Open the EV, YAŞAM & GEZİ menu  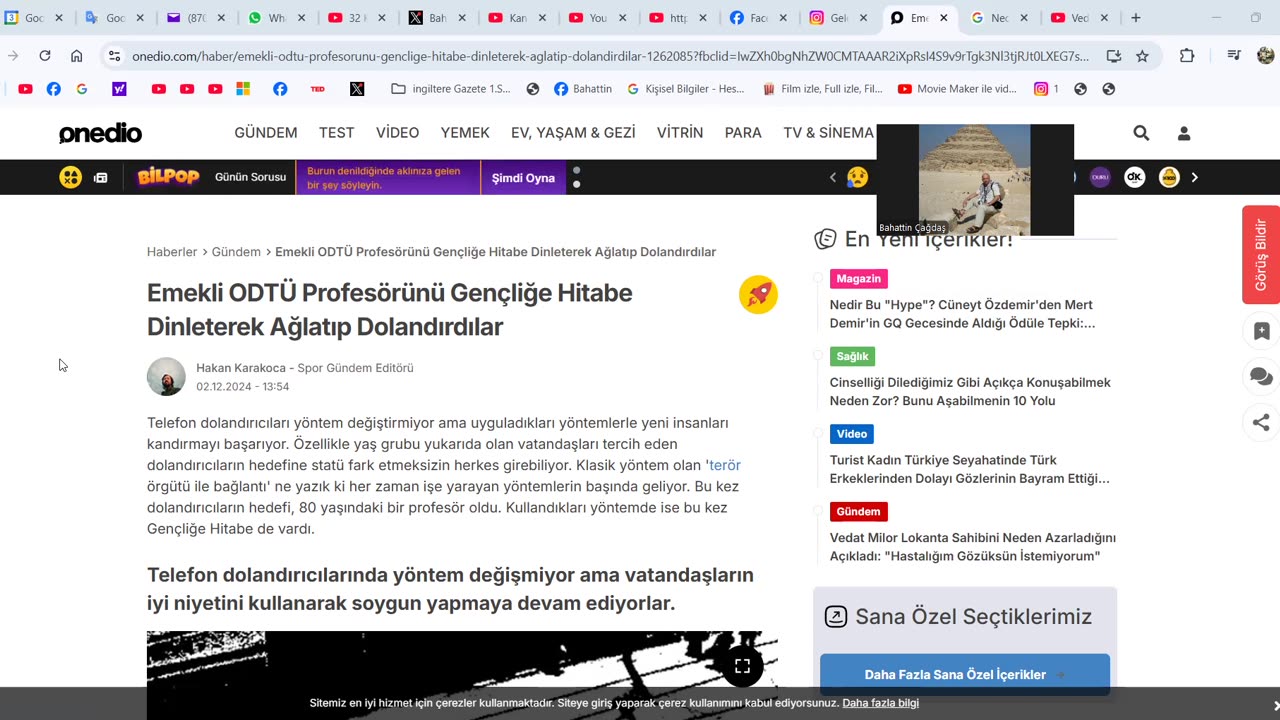(573, 133)
